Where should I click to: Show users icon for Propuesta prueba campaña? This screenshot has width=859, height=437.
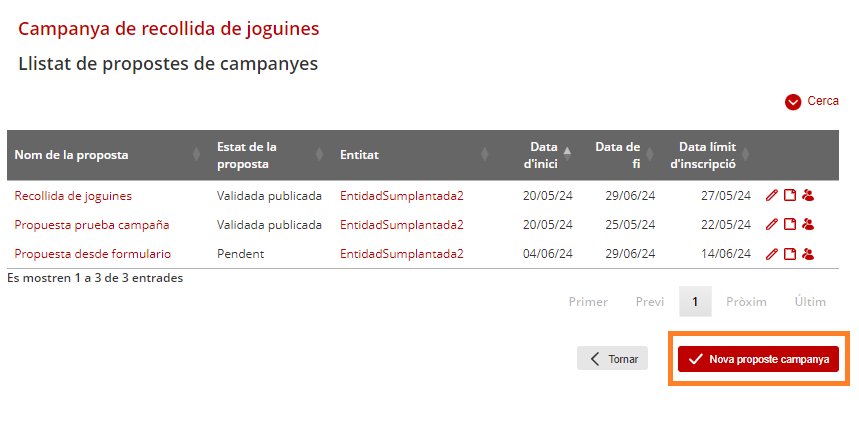[x=808, y=225]
